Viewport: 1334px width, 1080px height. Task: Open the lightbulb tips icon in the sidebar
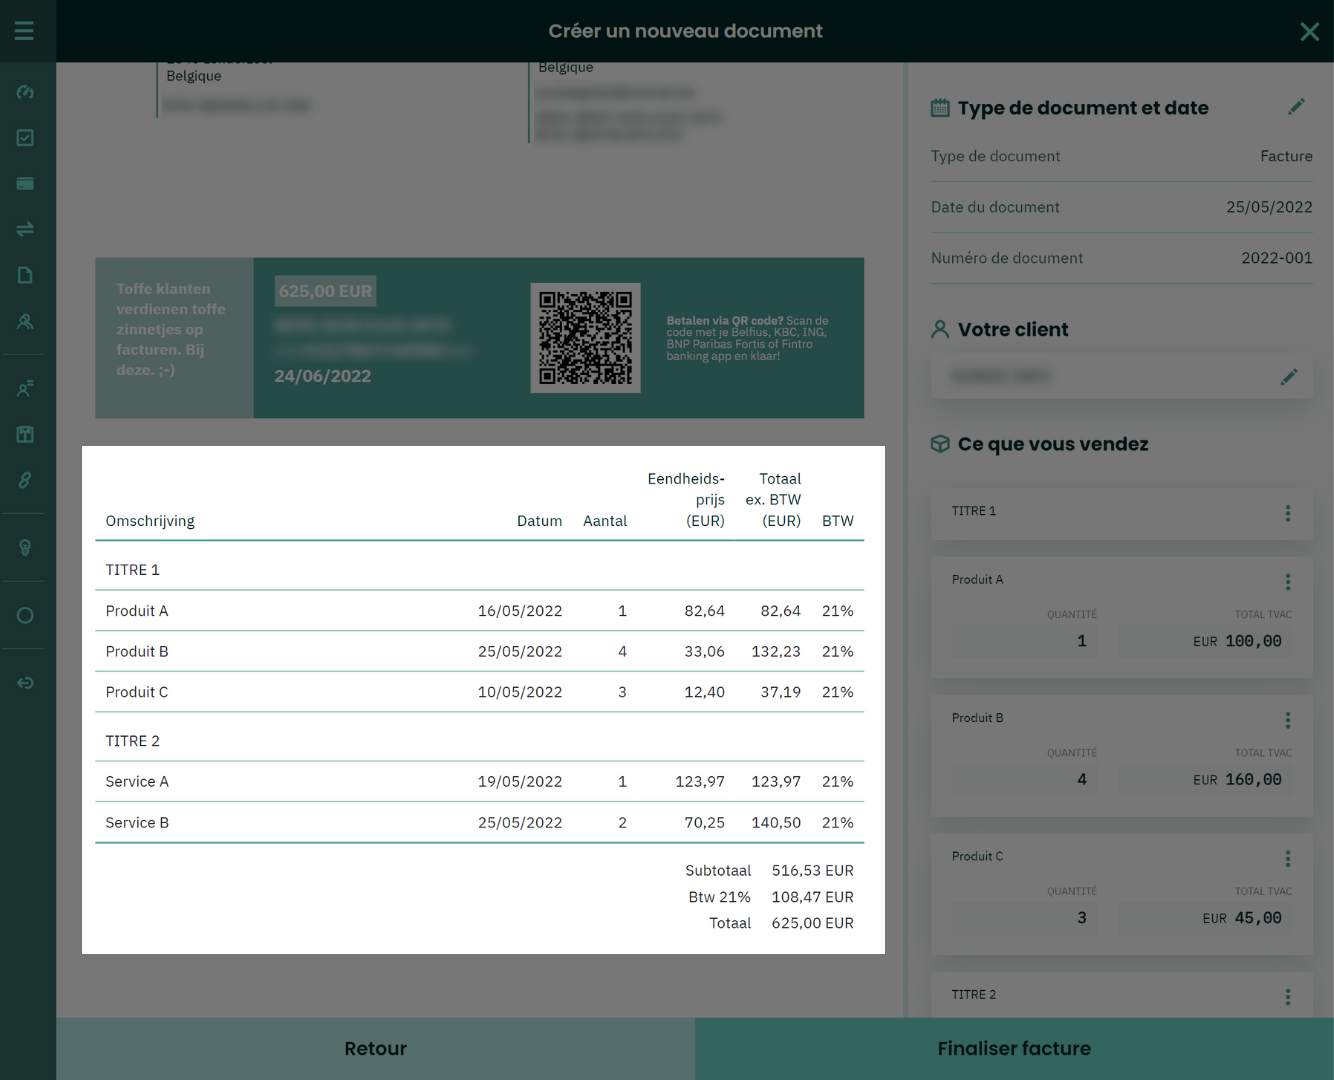[x=25, y=548]
